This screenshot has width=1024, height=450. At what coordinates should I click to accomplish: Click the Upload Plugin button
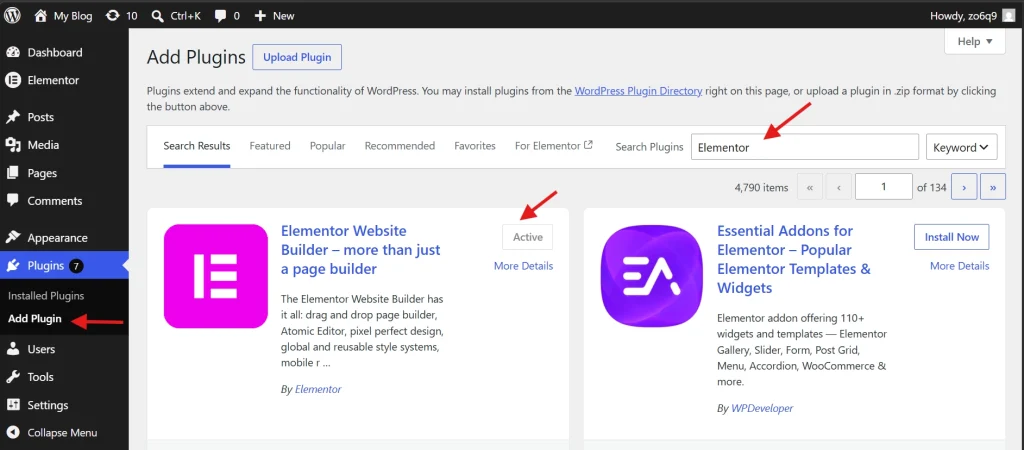(297, 57)
